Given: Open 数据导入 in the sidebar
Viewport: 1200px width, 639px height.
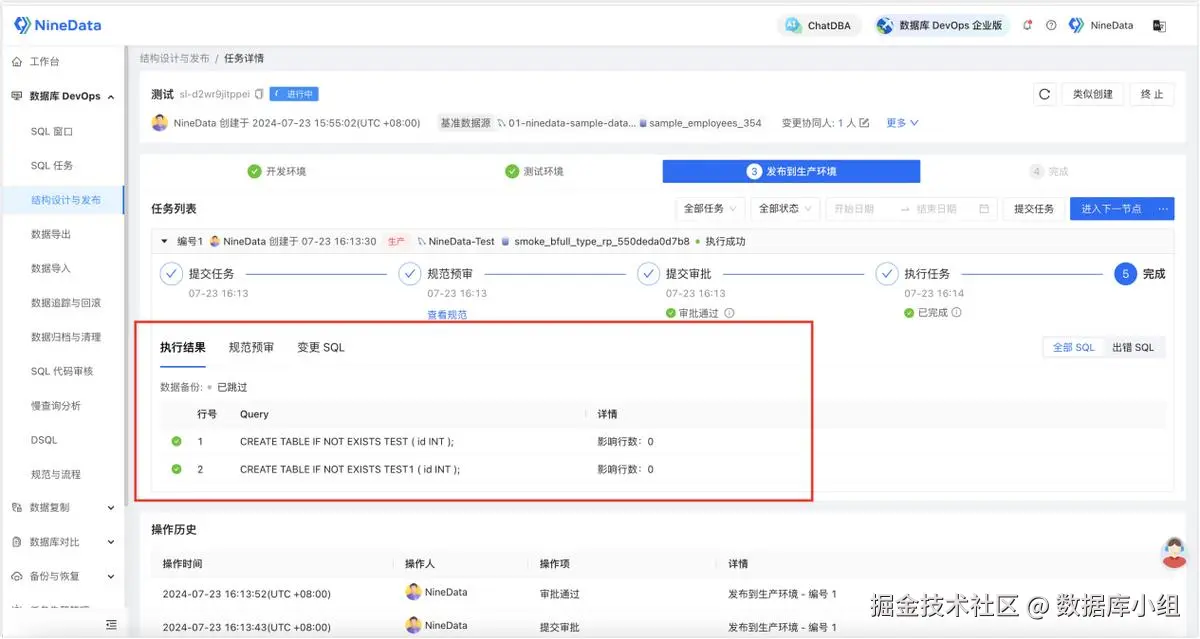Looking at the screenshot, I should pos(50,268).
